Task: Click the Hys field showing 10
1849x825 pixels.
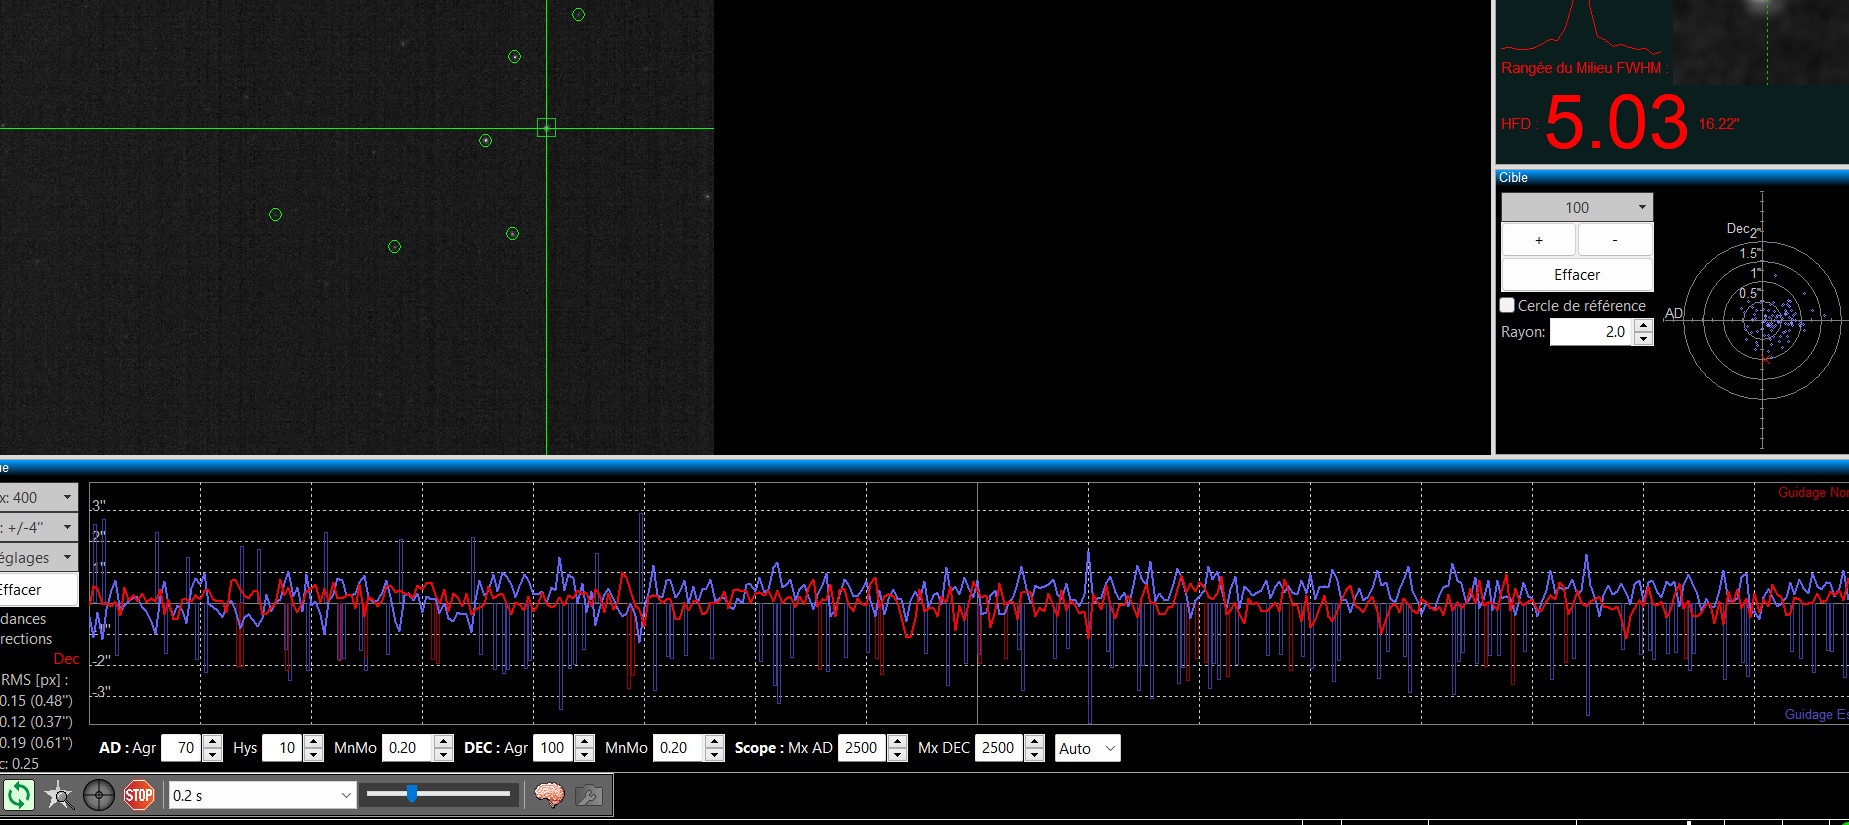Action: pyautogui.click(x=283, y=748)
